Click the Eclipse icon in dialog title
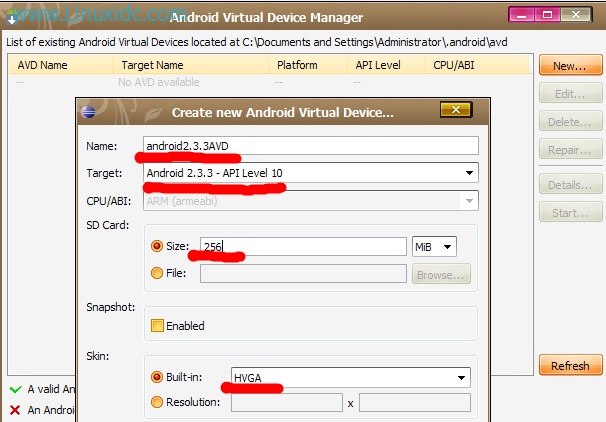606x422 pixels. pyautogui.click(x=88, y=112)
